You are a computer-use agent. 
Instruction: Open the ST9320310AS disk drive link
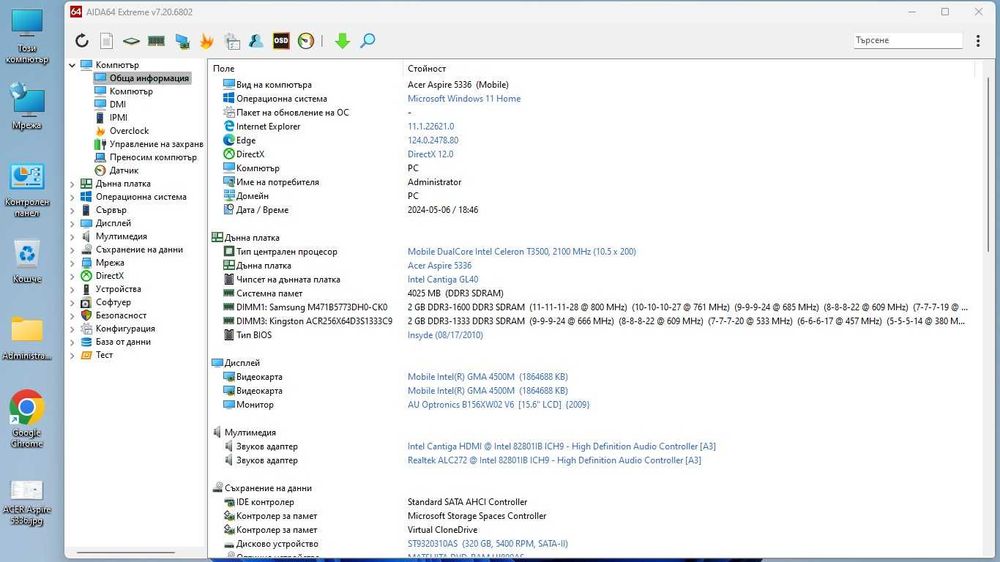click(x=487, y=544)
